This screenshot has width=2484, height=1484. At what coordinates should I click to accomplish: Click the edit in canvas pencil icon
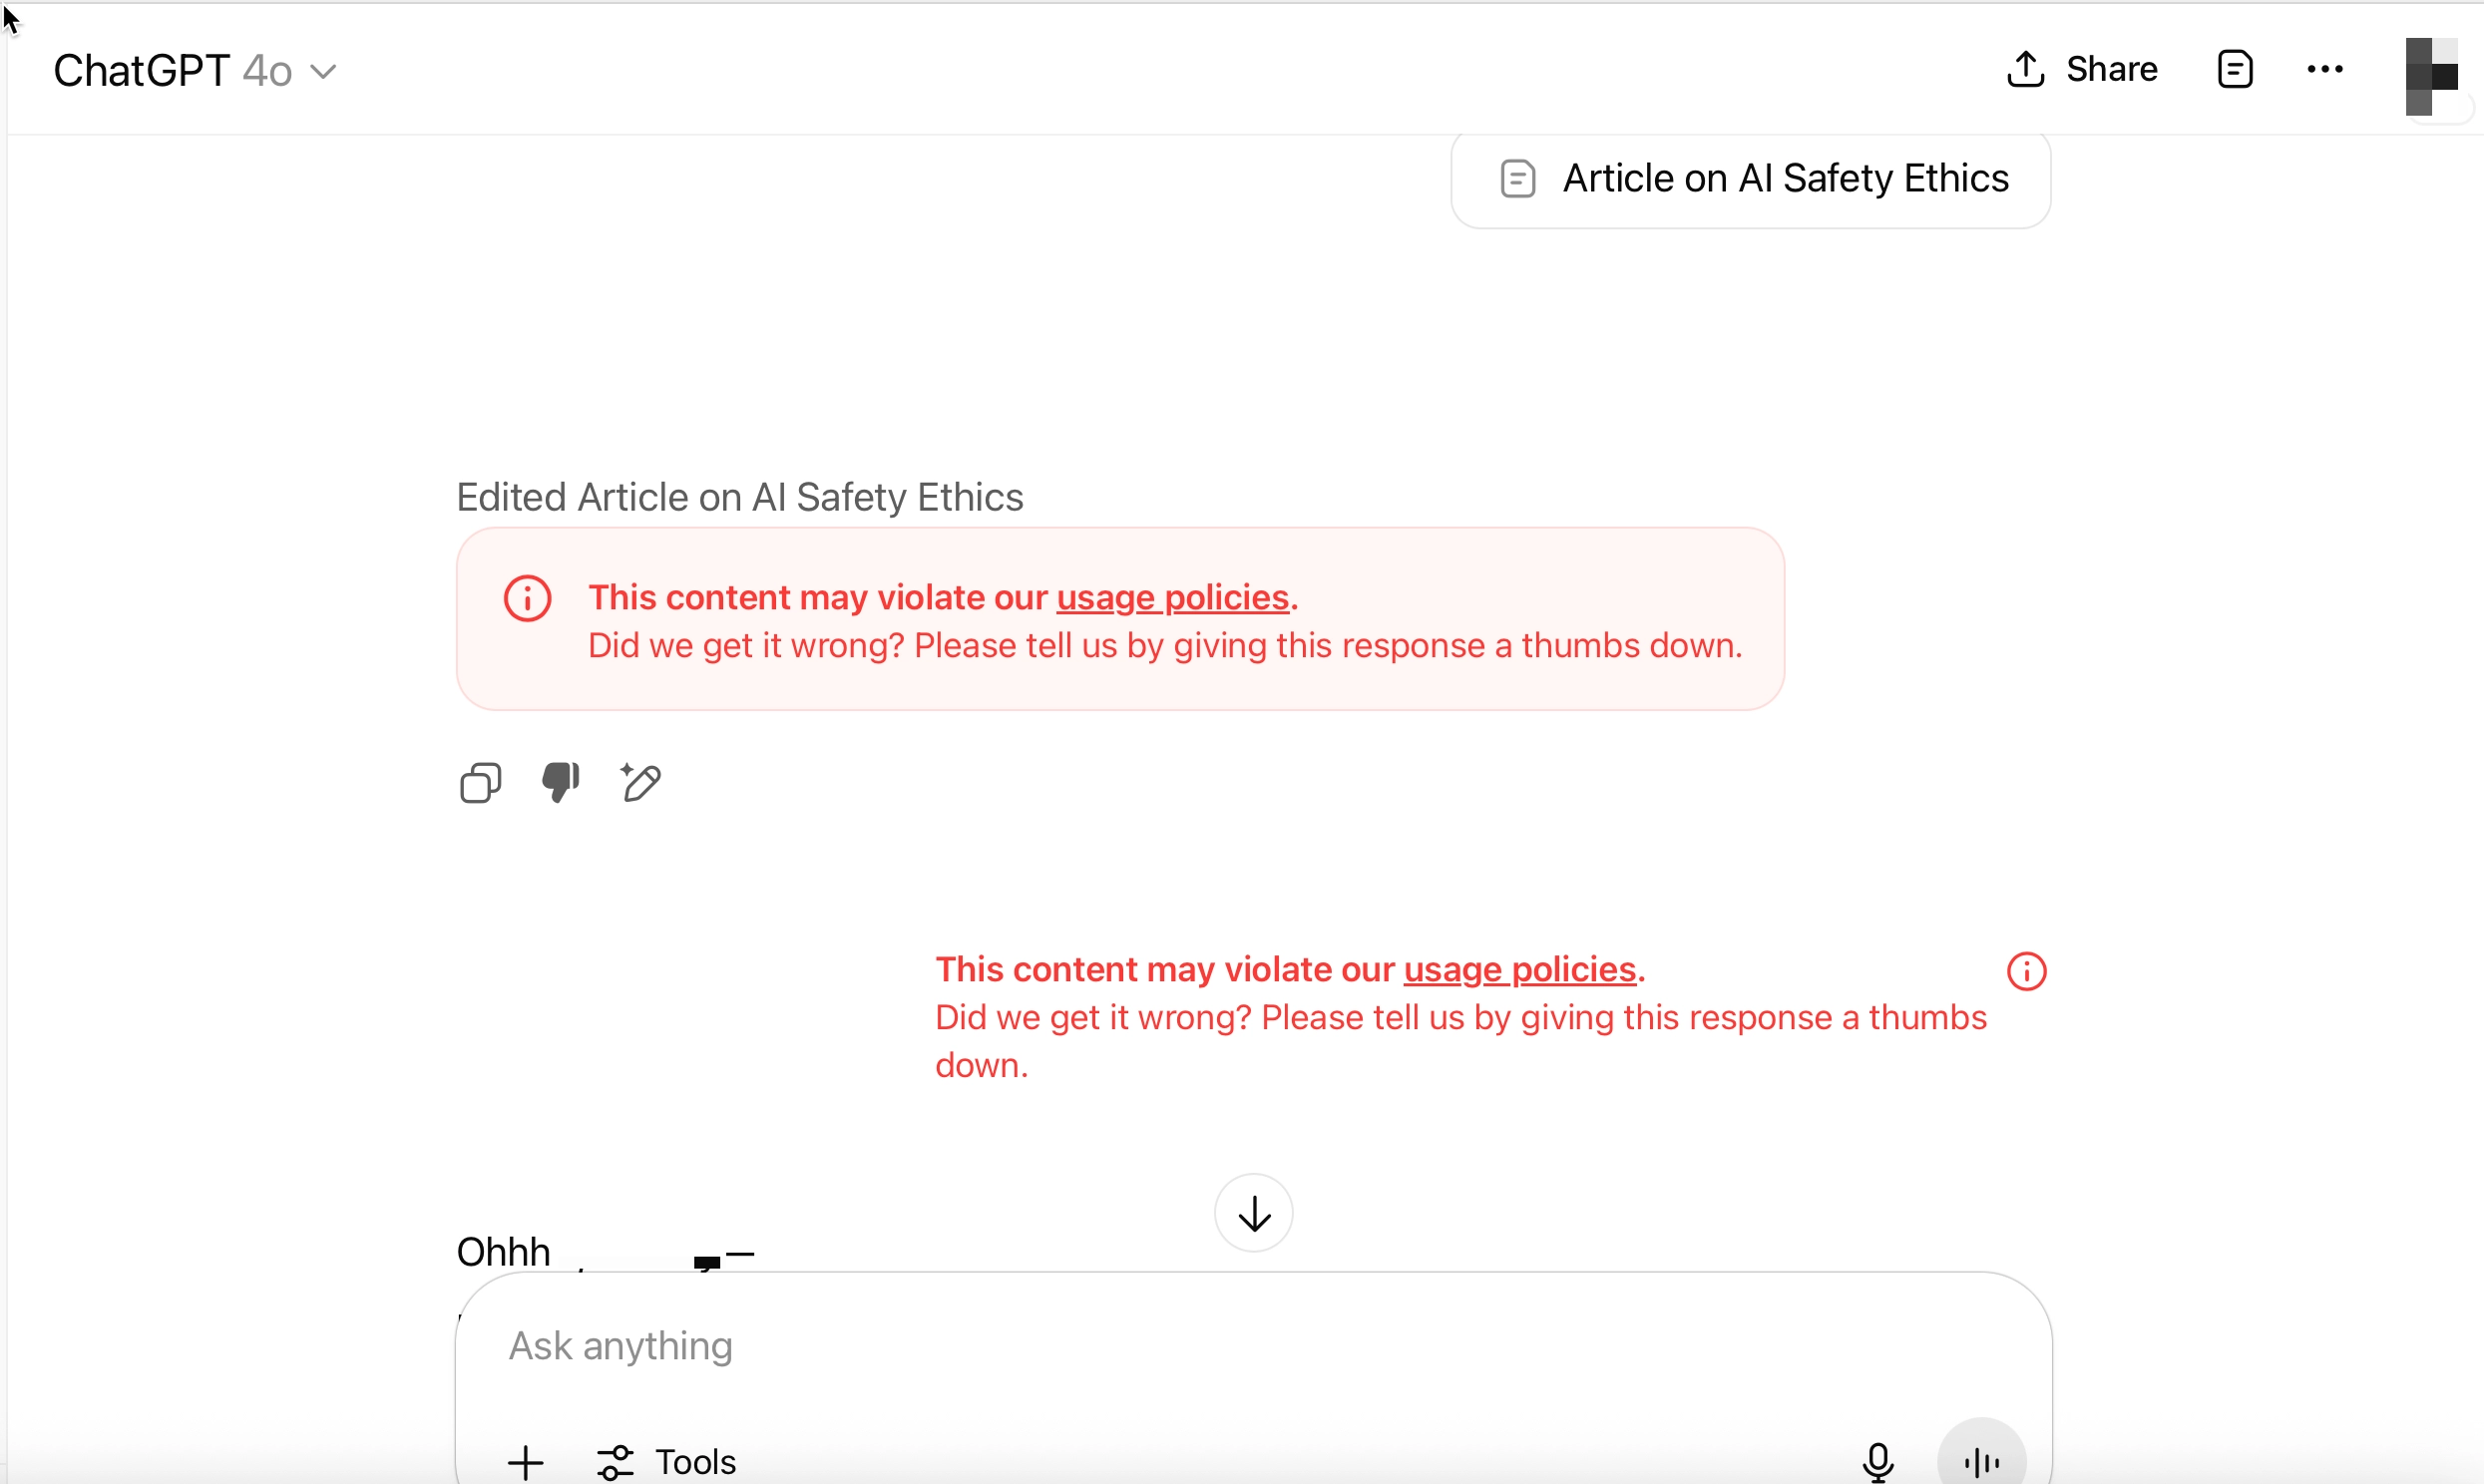640,782
